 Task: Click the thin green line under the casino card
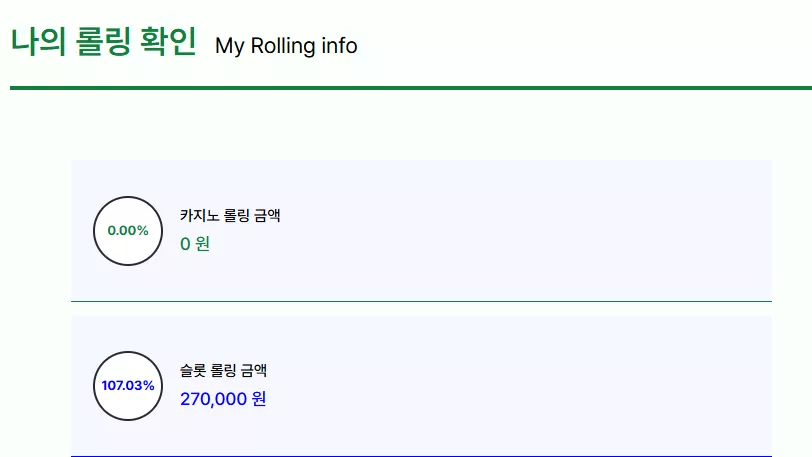(x=421, y=301)
